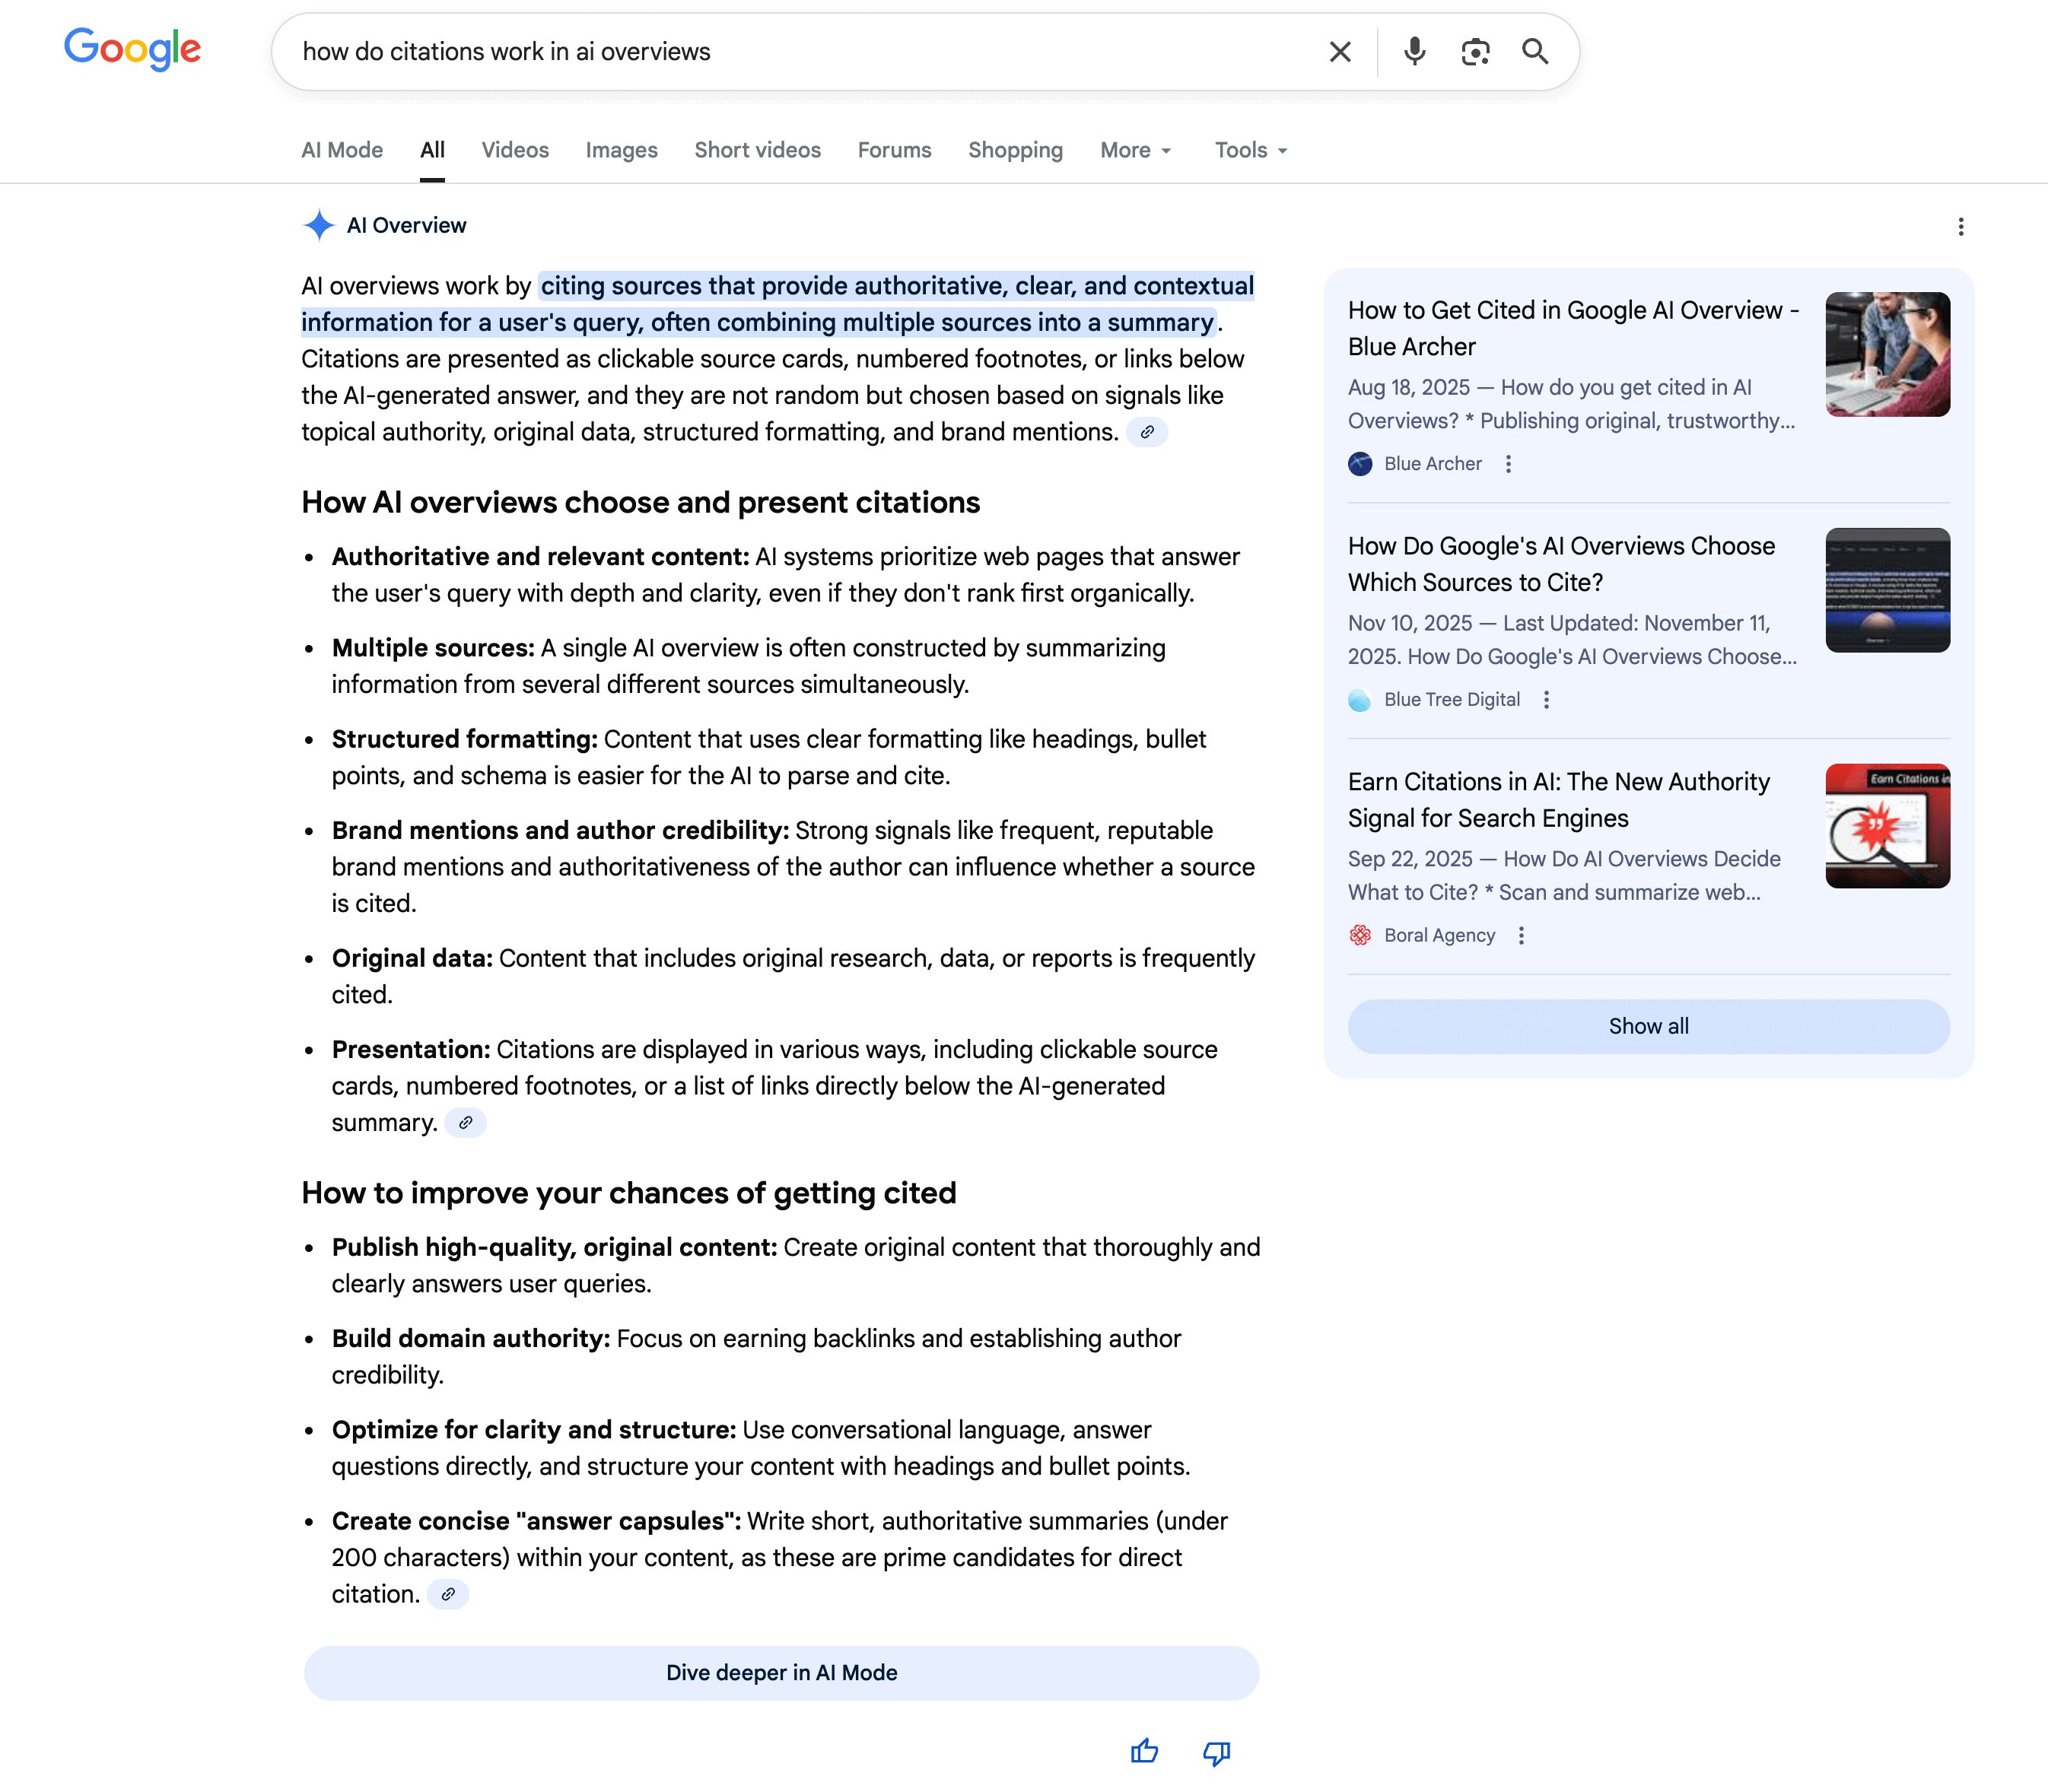The width and height of the screenshot is (2048, 1792).
Task: Click the magnifying glass search icon
Action: tap(1535, 52)
